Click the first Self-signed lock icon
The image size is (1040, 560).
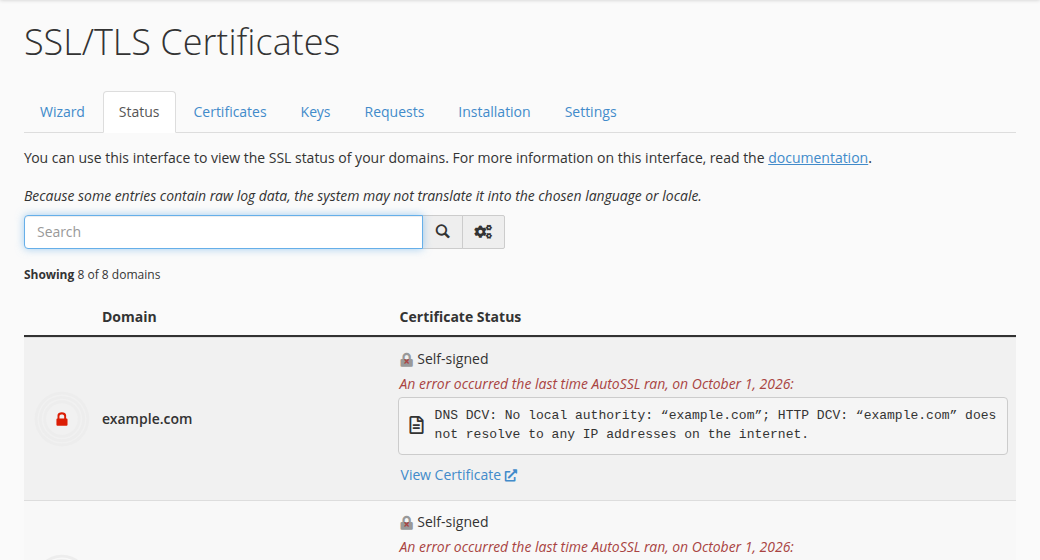pos(407,360)
